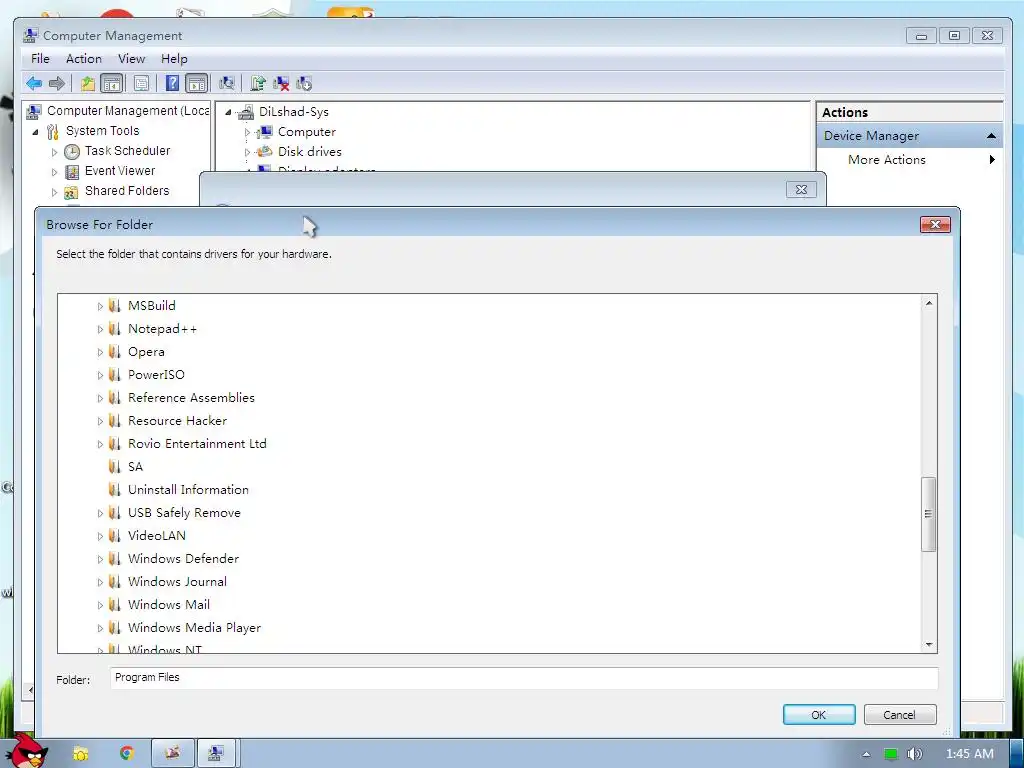Screen dimensions: 1024x768
Task: Expand the PowerISO folder
Action: (x=100, y=376)
